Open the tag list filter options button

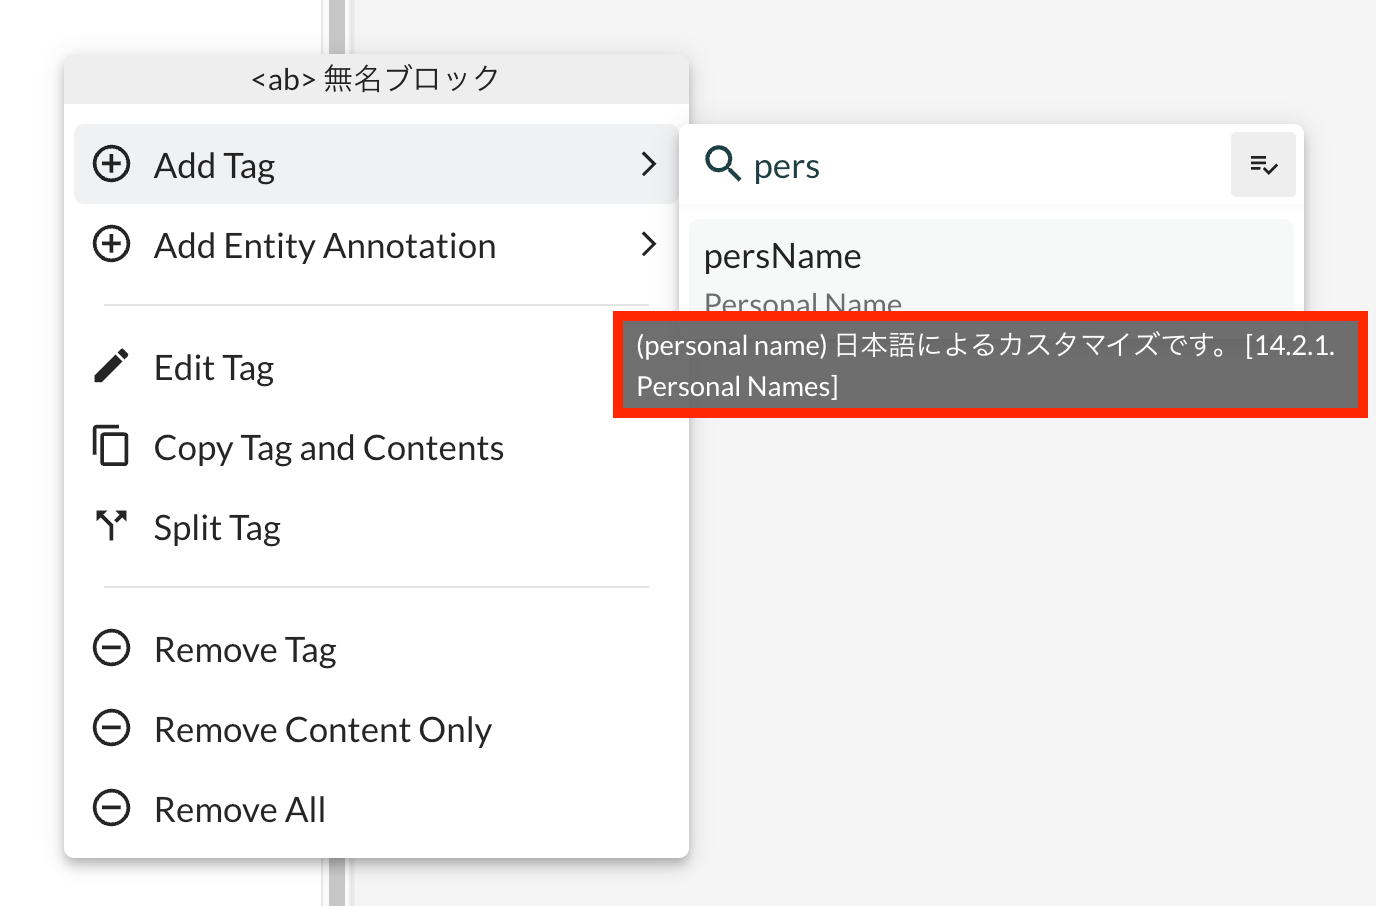(x=1263, y=164)
